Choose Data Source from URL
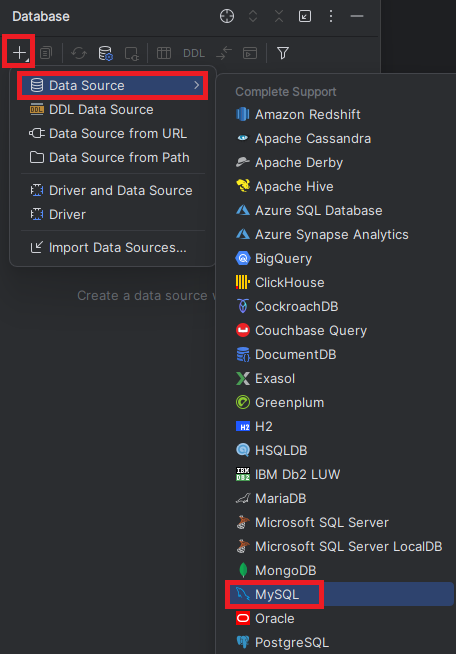This screenshot has height=654, width=456. coord(113,133)
